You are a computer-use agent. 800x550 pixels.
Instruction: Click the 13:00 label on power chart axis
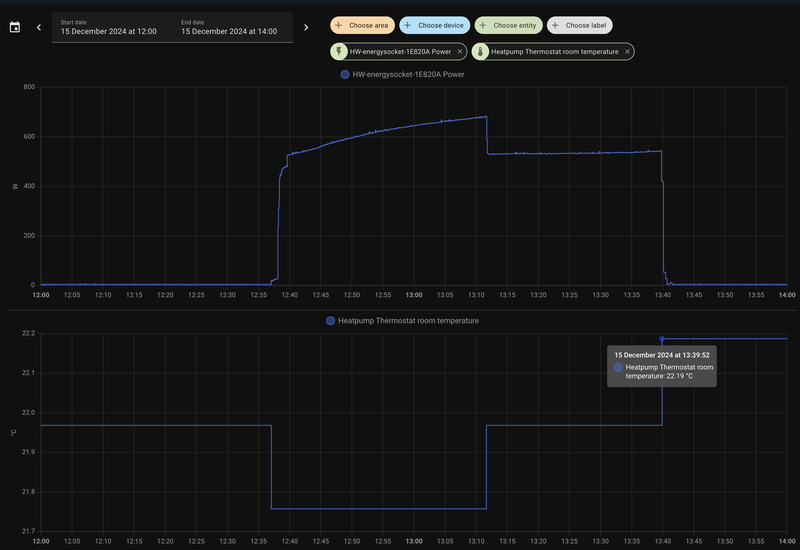click(414, 295)
